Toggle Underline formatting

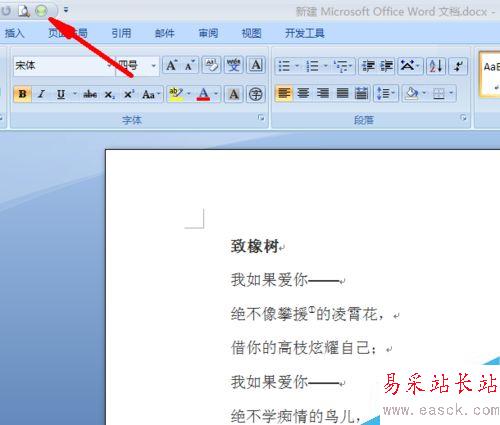coord(61,94)
